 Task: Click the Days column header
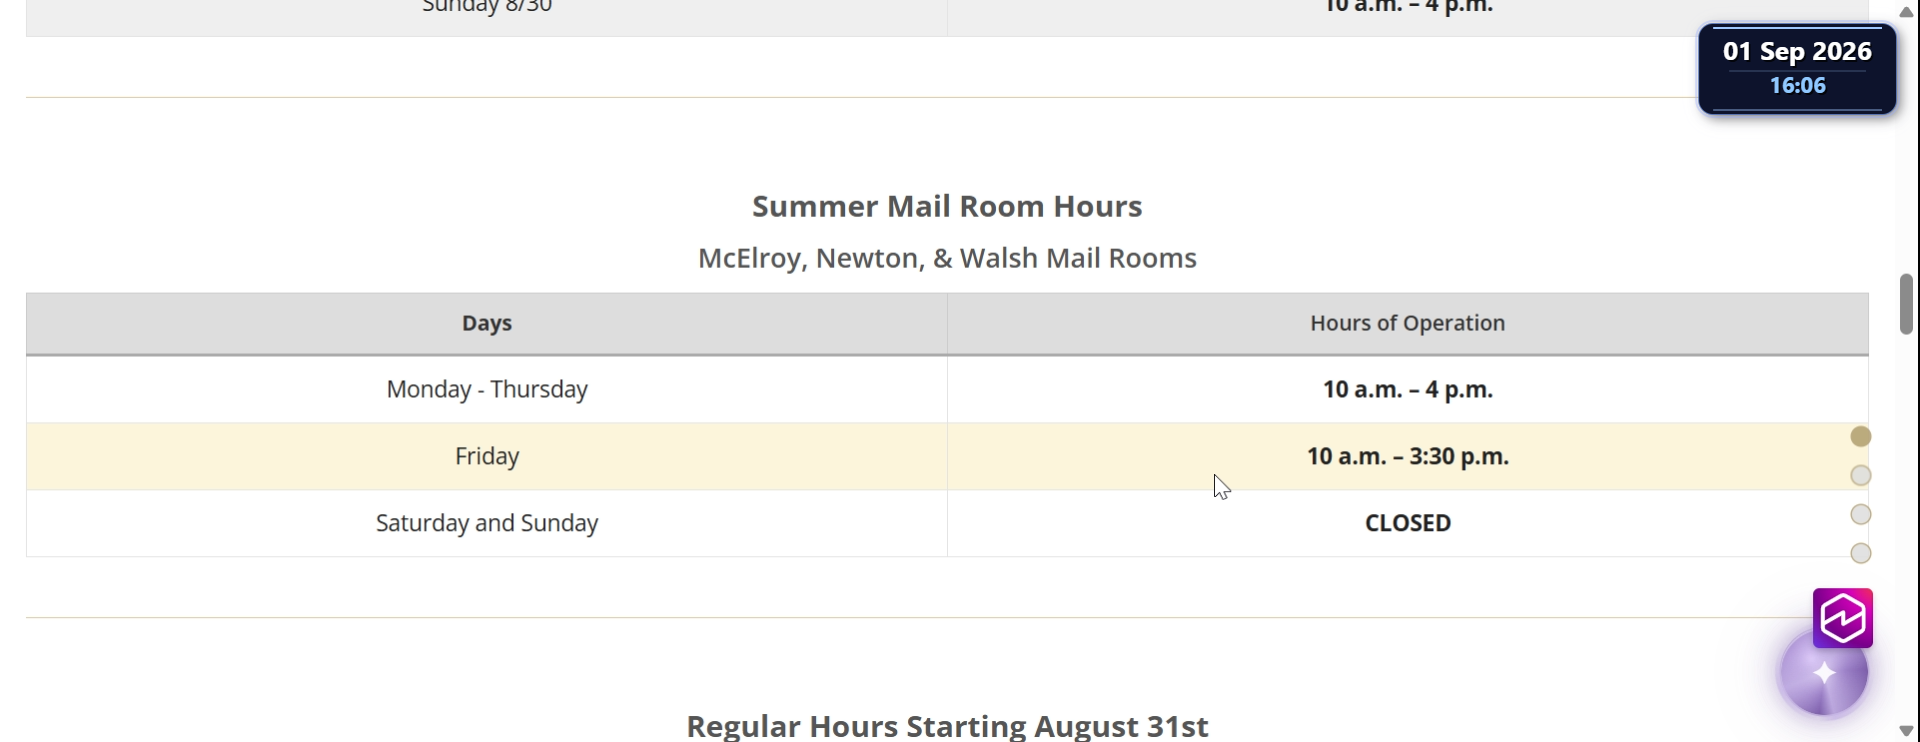pyautogui.click(x=487, y=324)
